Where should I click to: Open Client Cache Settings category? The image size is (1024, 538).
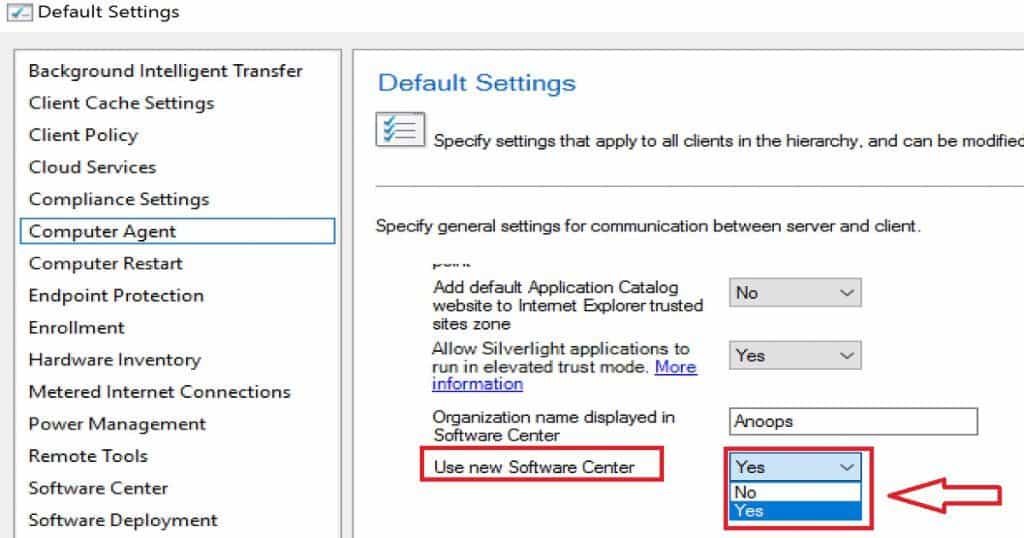click(x=121, y=103)
